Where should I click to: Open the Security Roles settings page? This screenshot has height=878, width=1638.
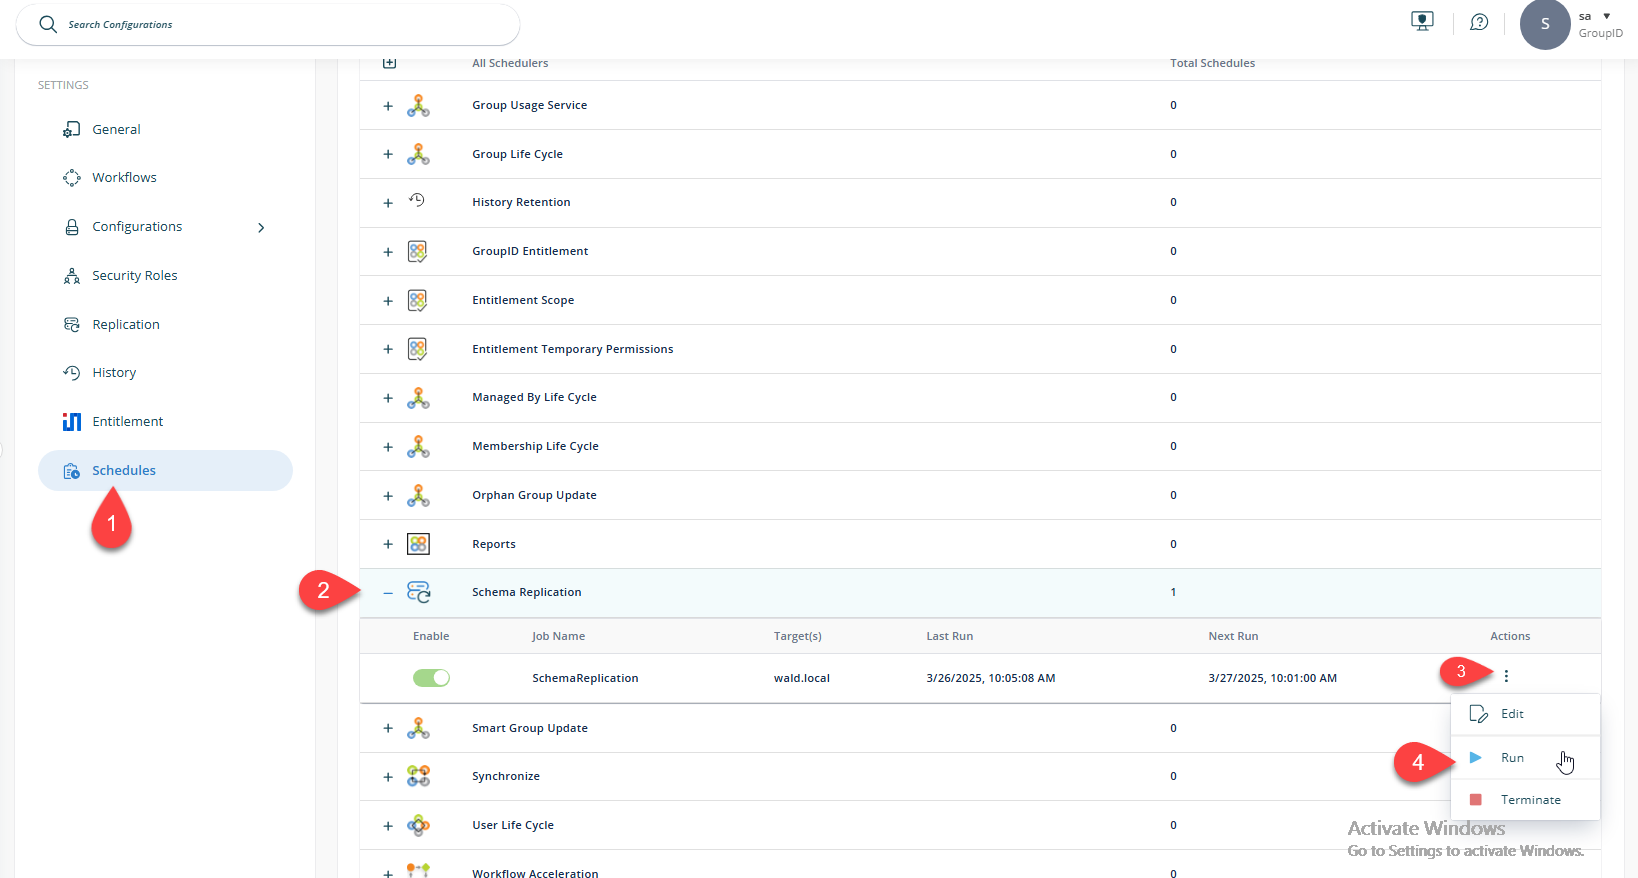(x=135, y=276)
